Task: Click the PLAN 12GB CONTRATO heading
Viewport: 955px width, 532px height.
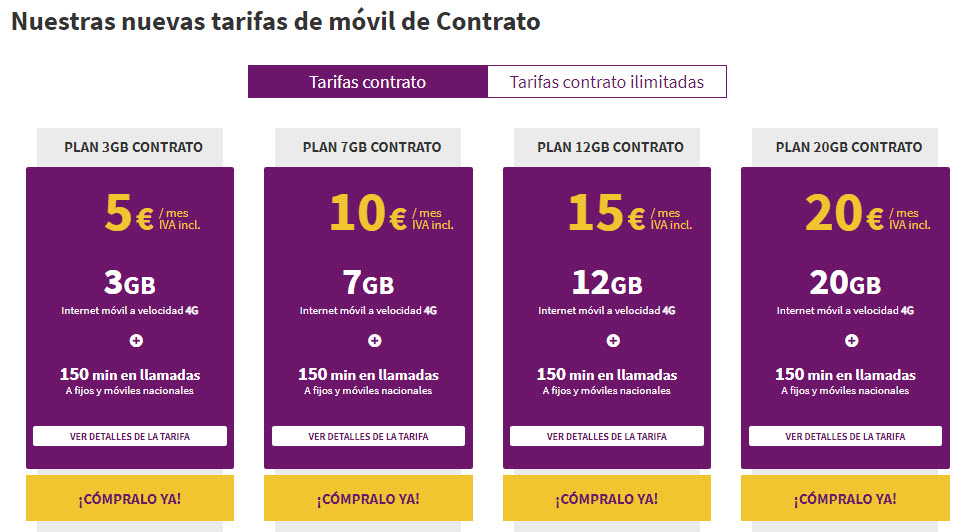Action: click(610, 147)
